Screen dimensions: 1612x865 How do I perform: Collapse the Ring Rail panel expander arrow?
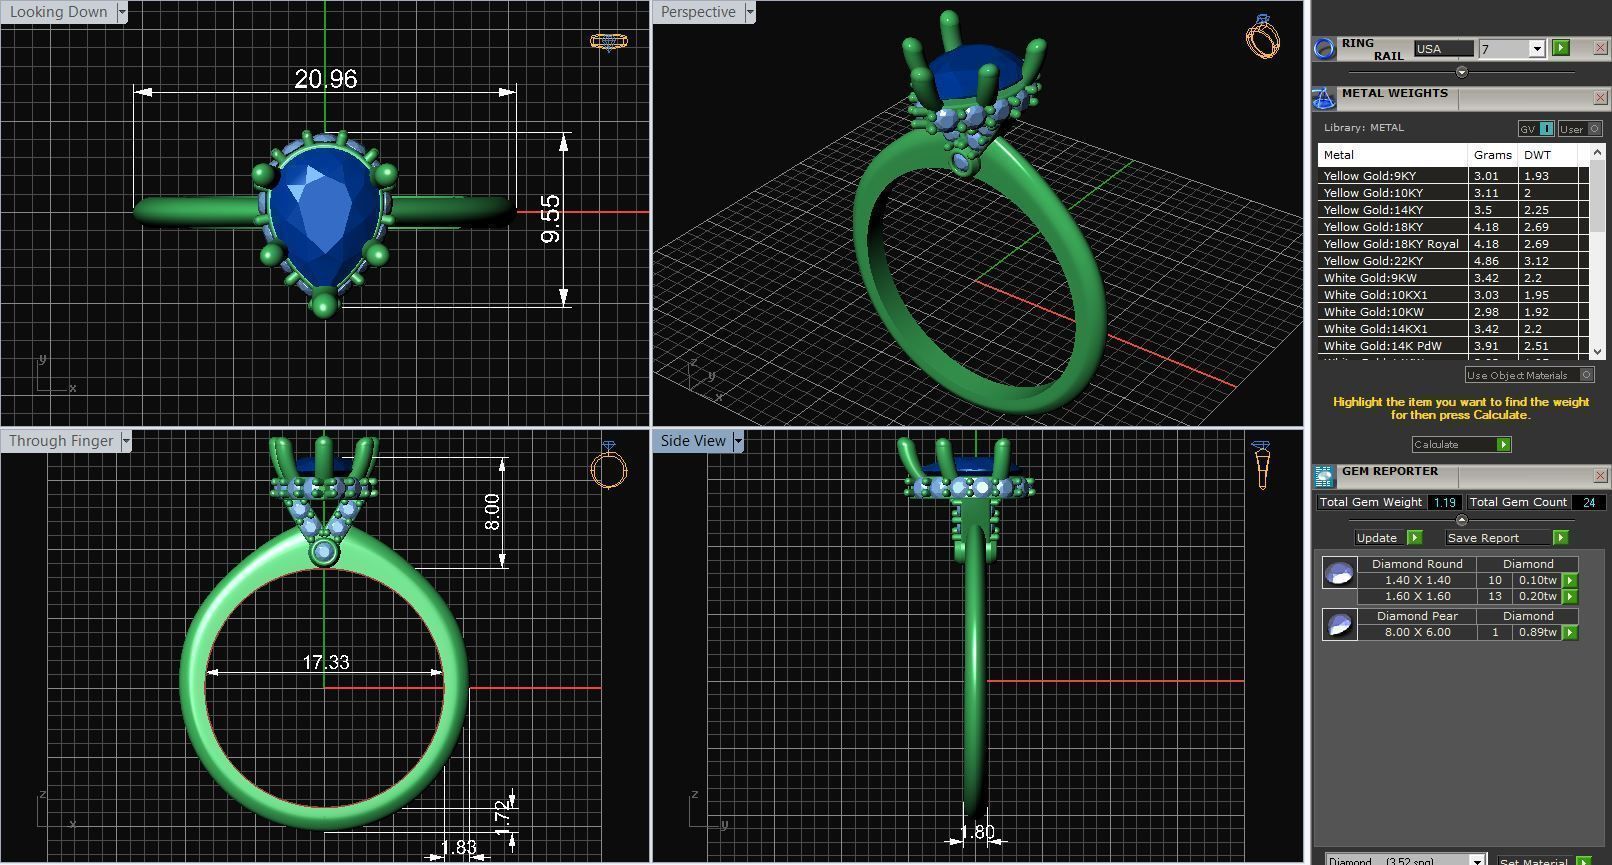1462,72
